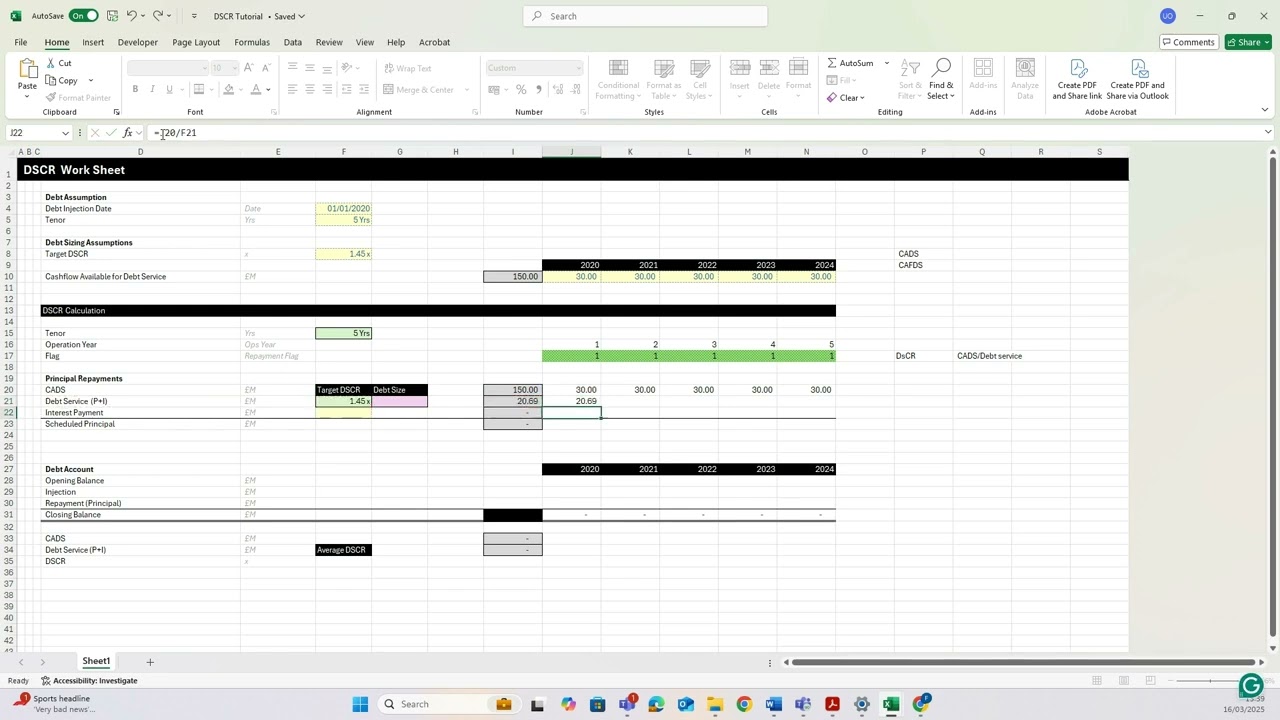The width and height of the screenshot is (1280, 720).
Task: Click the user account avatar
Action: point(1167,16)
